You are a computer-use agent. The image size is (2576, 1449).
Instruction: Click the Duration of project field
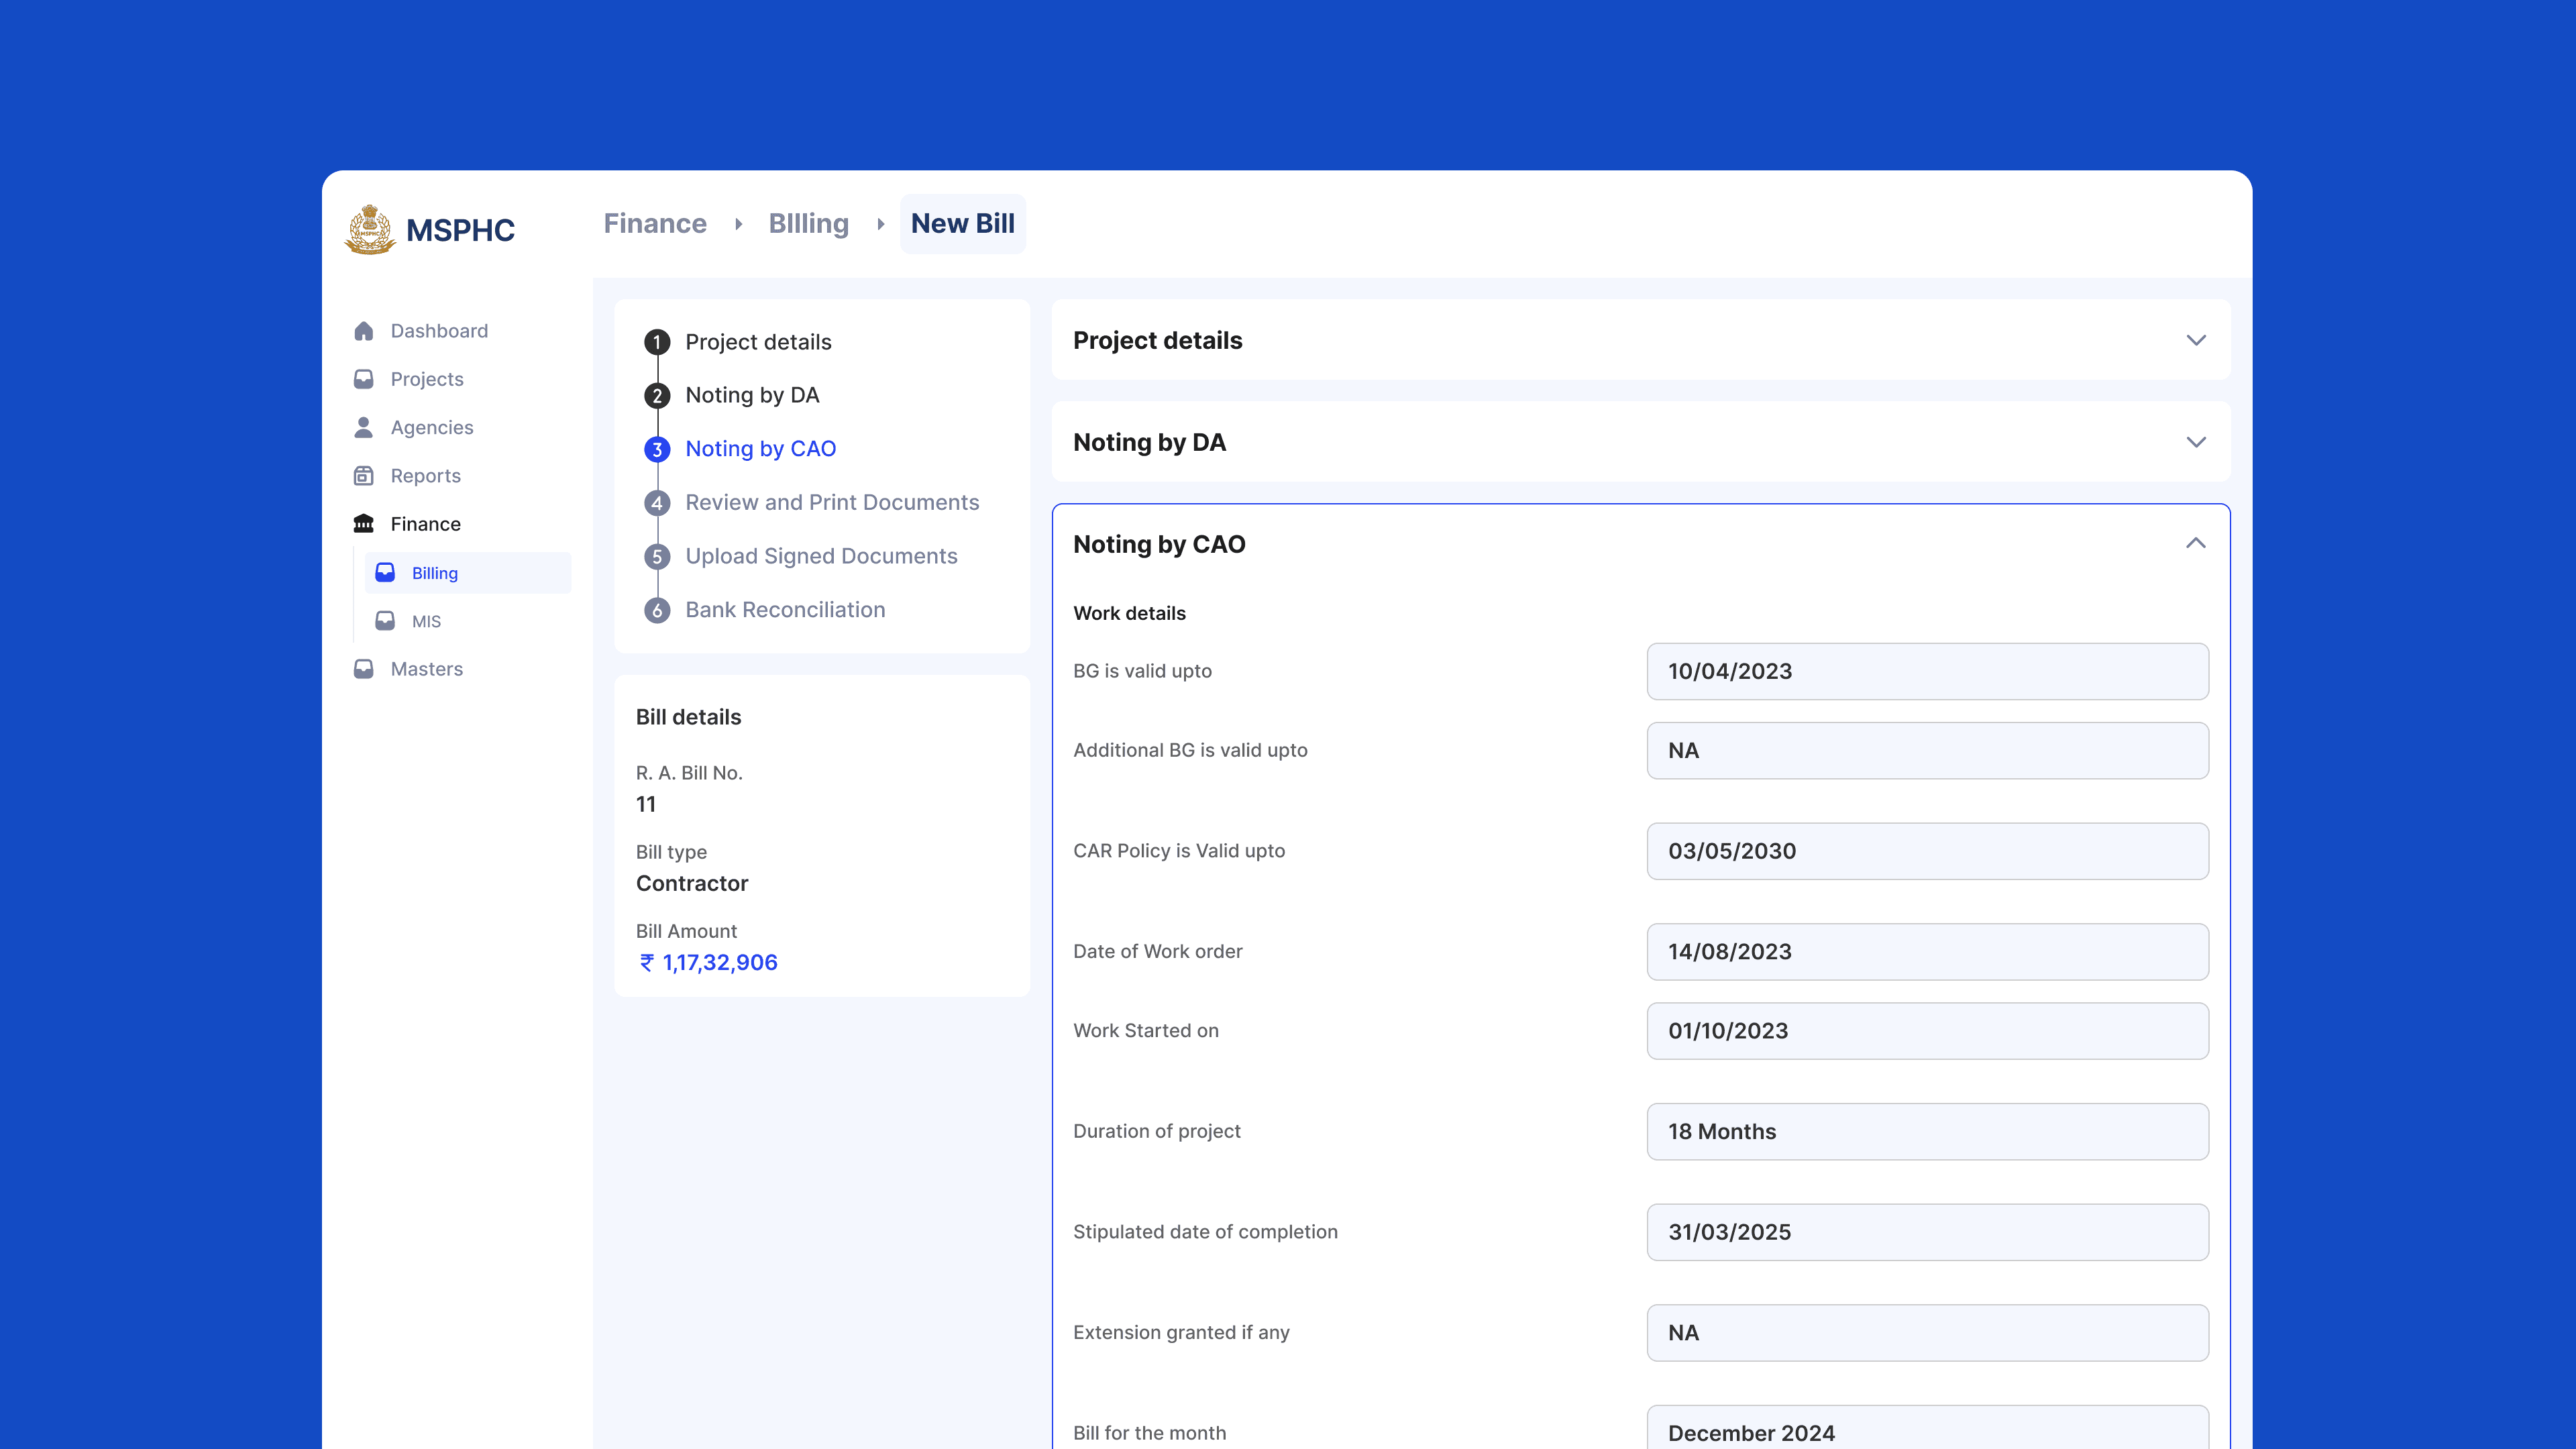1927,1131
